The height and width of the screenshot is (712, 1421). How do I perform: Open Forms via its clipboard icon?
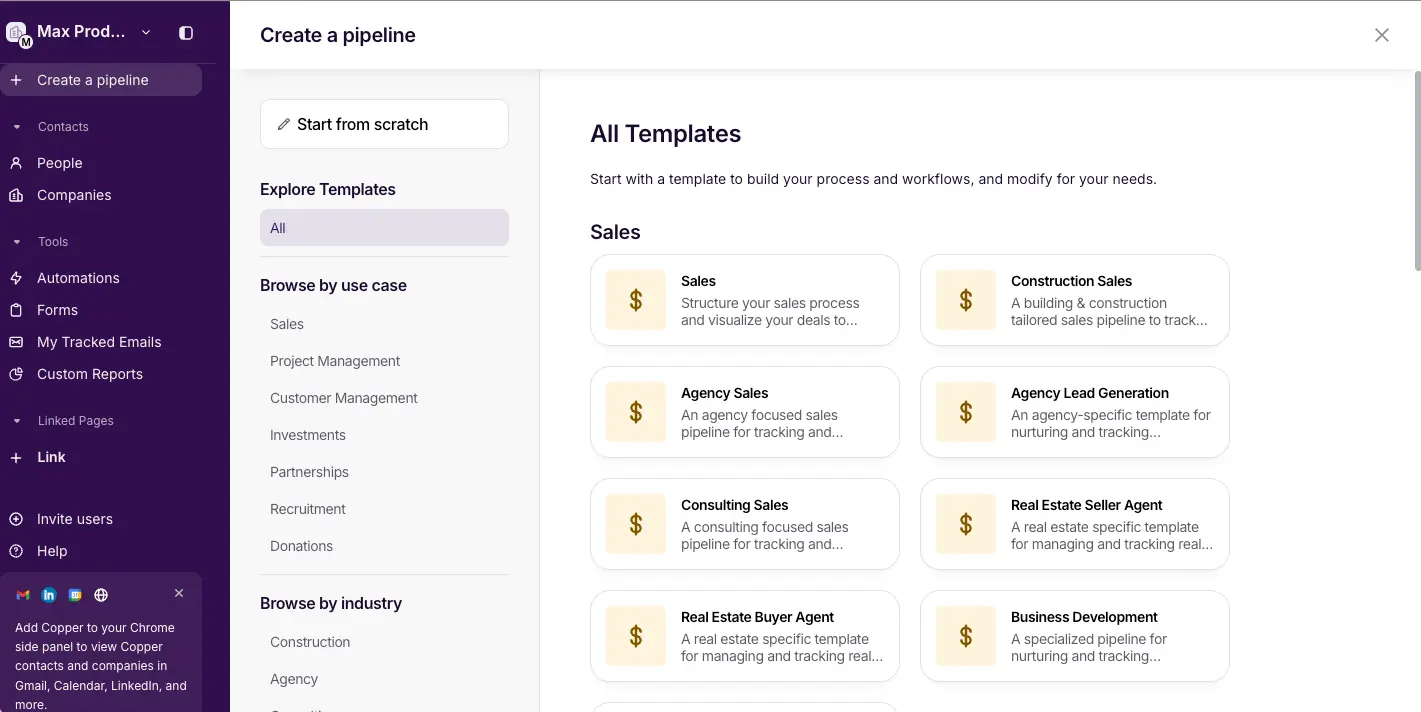(x=15, y=309)
